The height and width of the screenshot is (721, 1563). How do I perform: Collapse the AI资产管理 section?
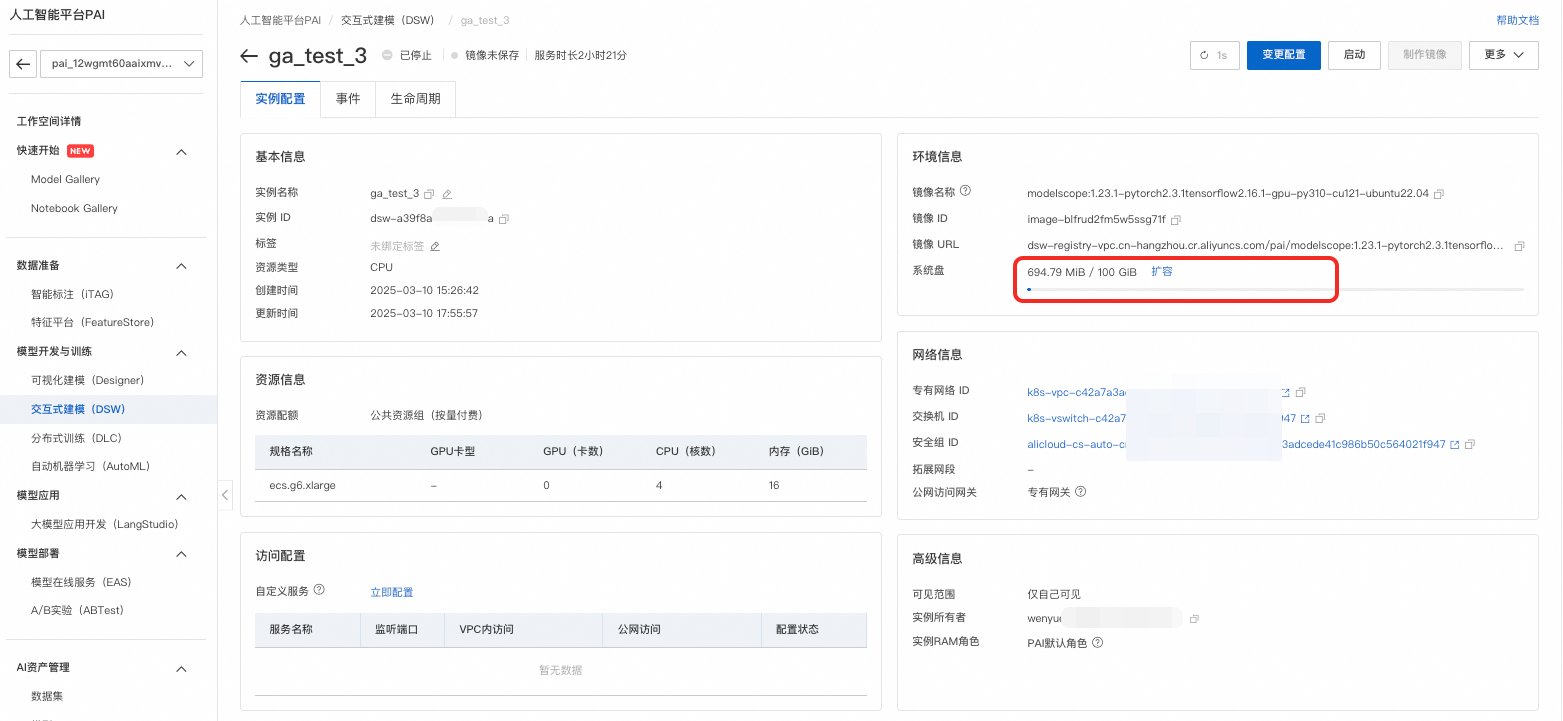click(181, 668)
